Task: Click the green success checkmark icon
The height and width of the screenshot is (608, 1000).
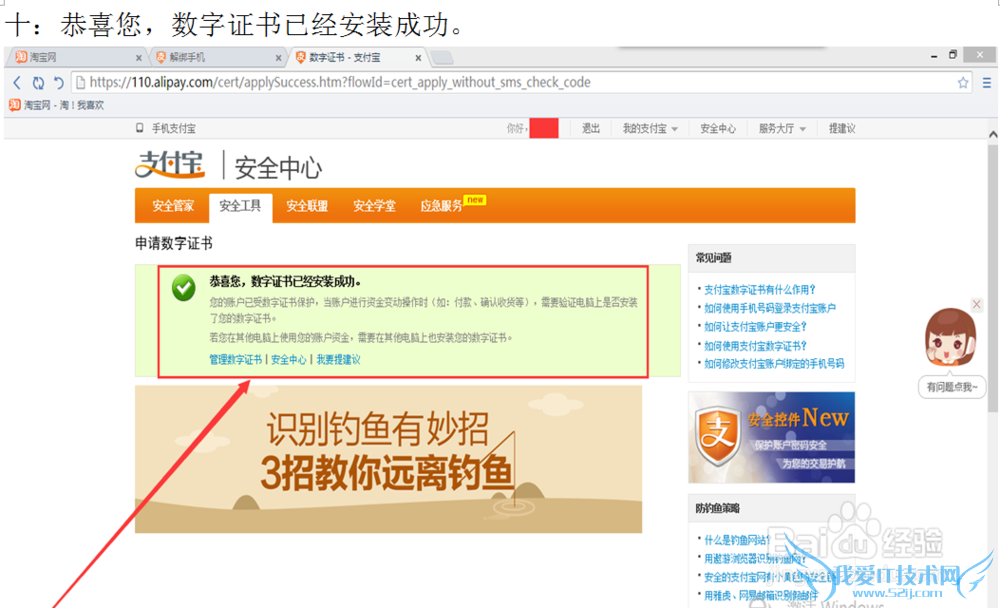Action: pyautogui.click(x=184, y=288)
